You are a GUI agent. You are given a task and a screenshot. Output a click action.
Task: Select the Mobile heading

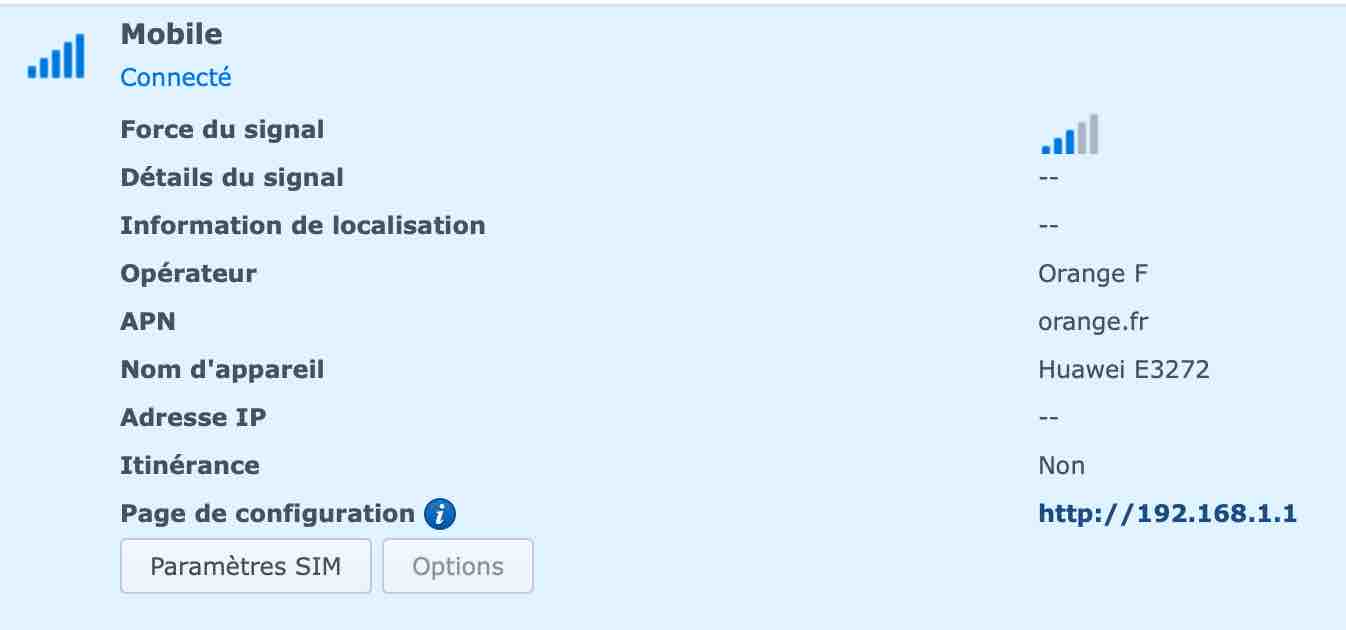coord(171,34)
